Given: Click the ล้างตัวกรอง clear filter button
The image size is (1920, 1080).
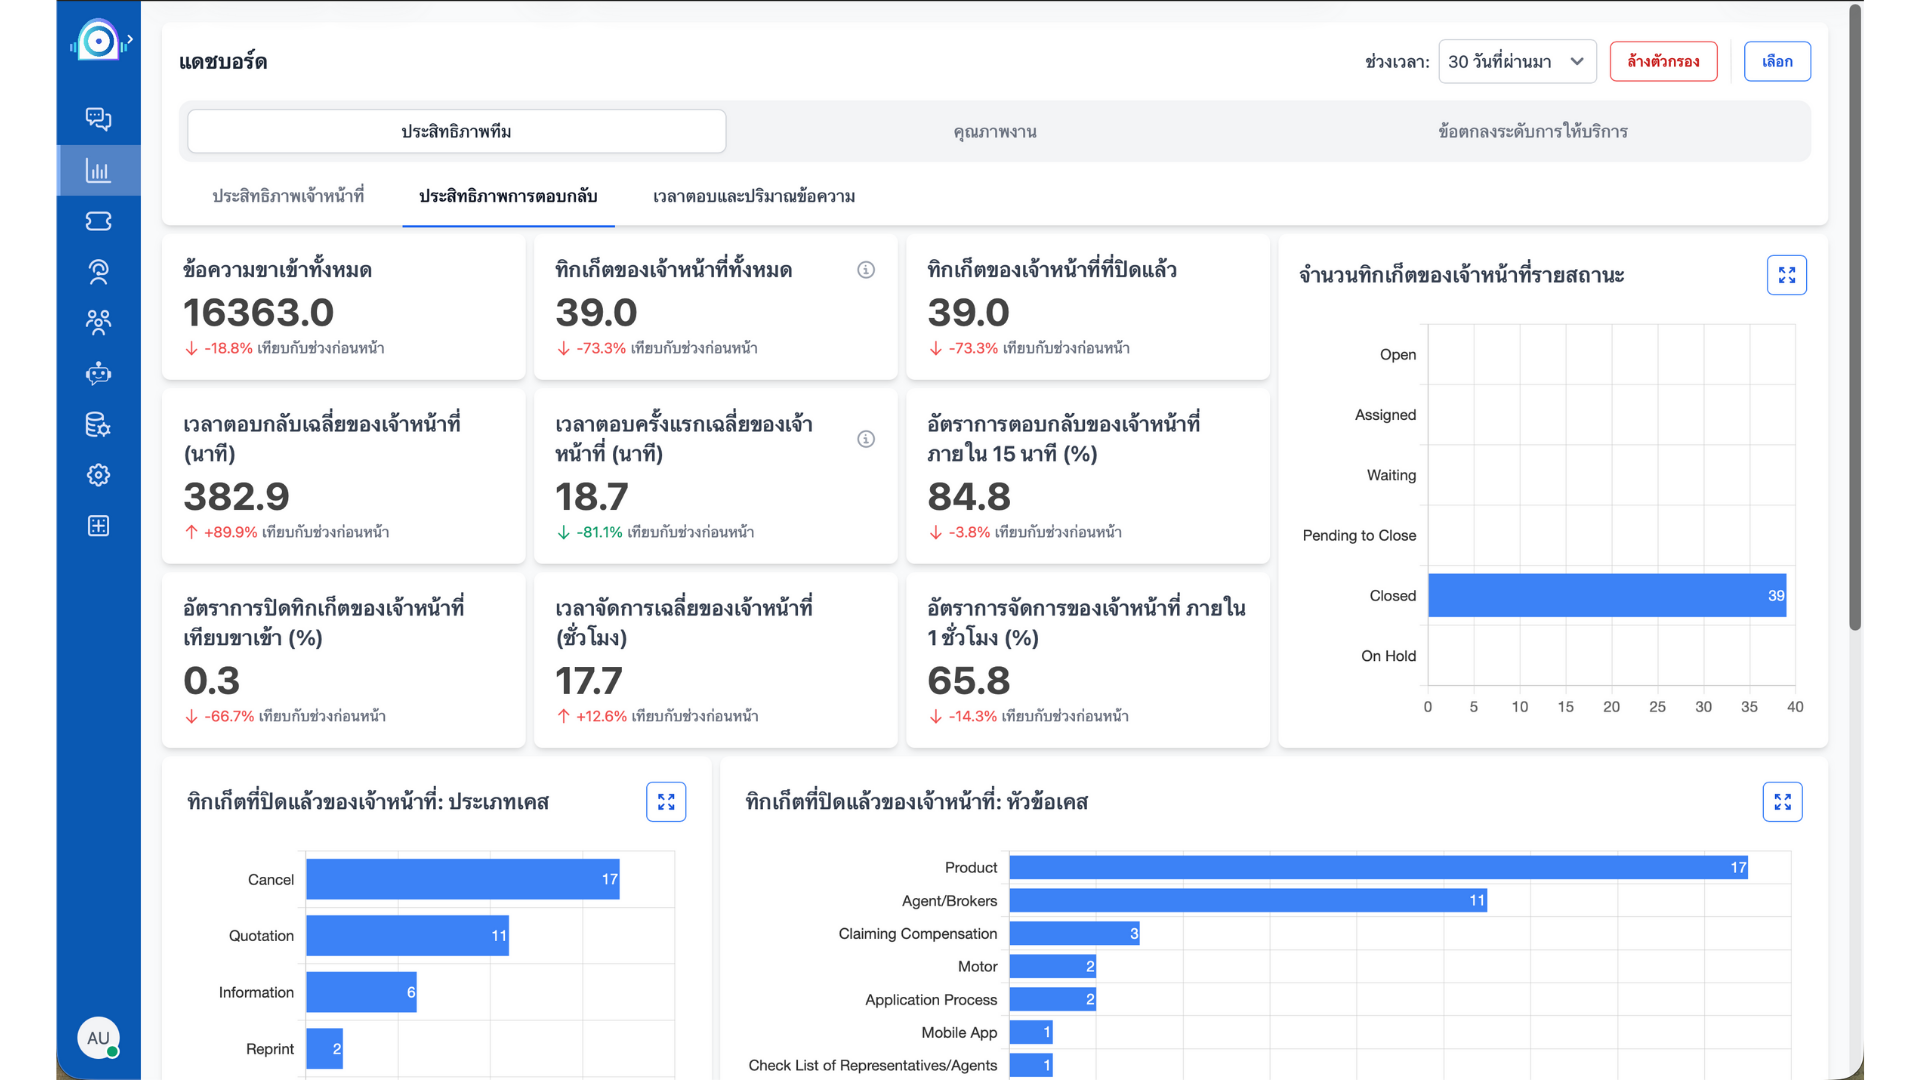Looking at the screenshot, I should coord(1663,61).
